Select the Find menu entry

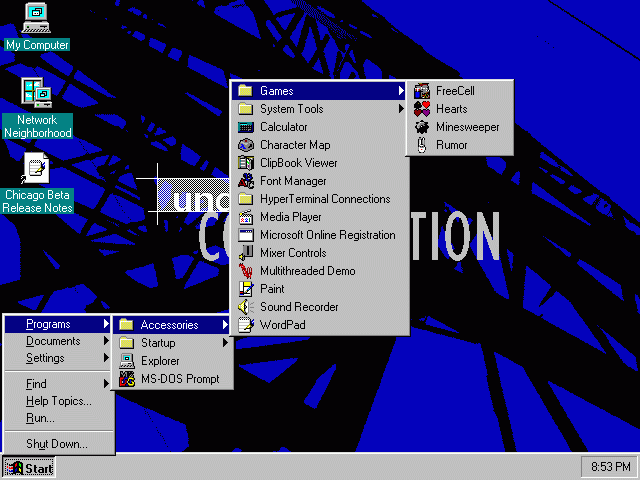click(59, 384)
